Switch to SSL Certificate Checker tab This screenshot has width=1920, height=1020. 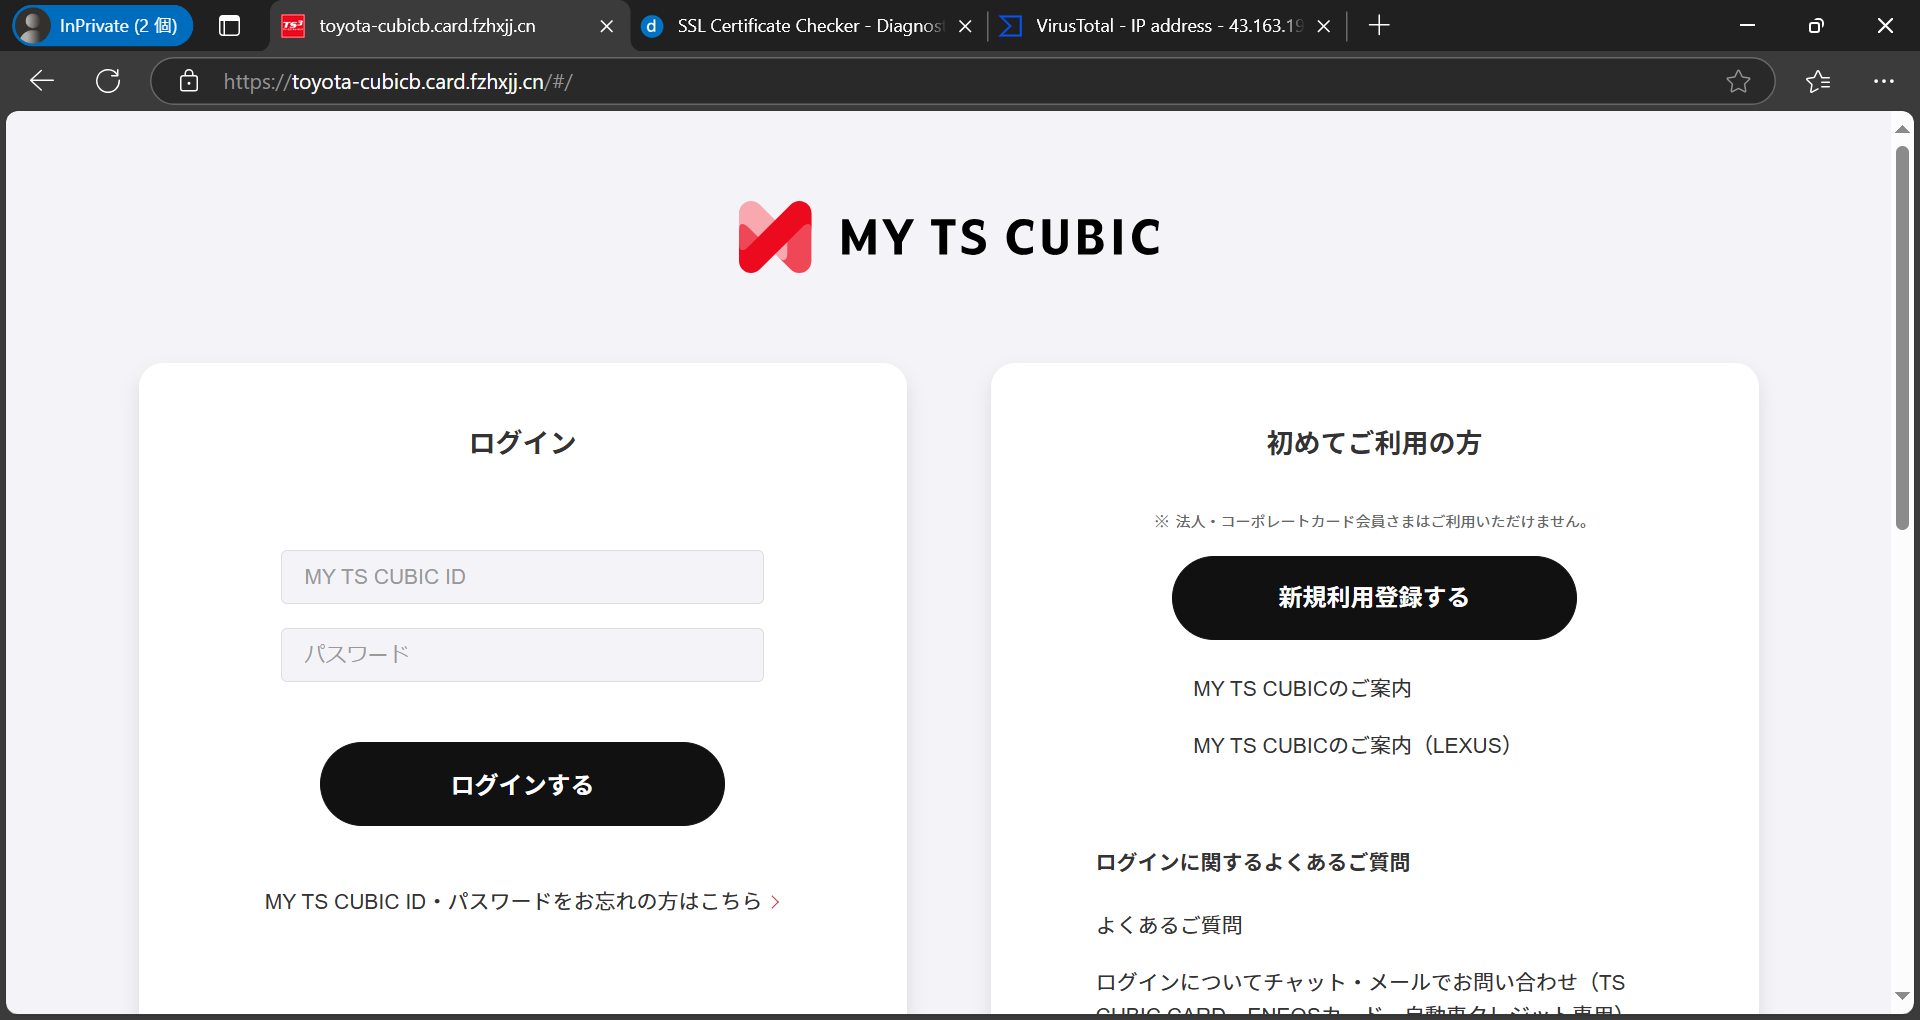click(808, 26)
